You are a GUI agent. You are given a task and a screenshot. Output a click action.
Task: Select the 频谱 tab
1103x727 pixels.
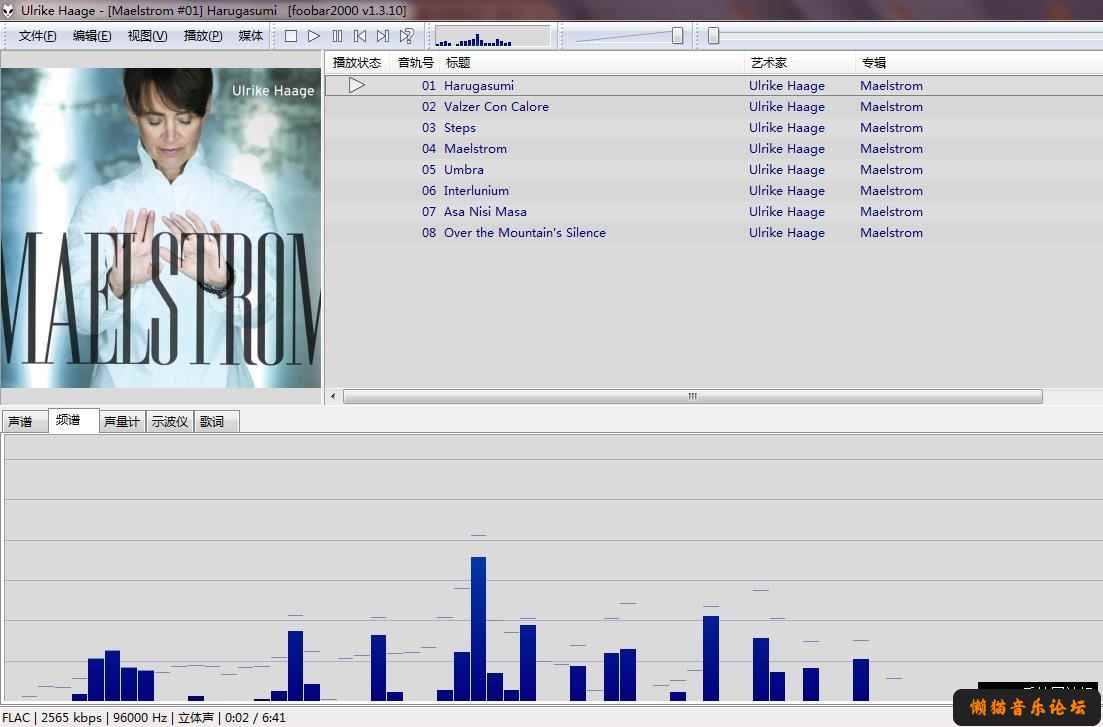73,420
